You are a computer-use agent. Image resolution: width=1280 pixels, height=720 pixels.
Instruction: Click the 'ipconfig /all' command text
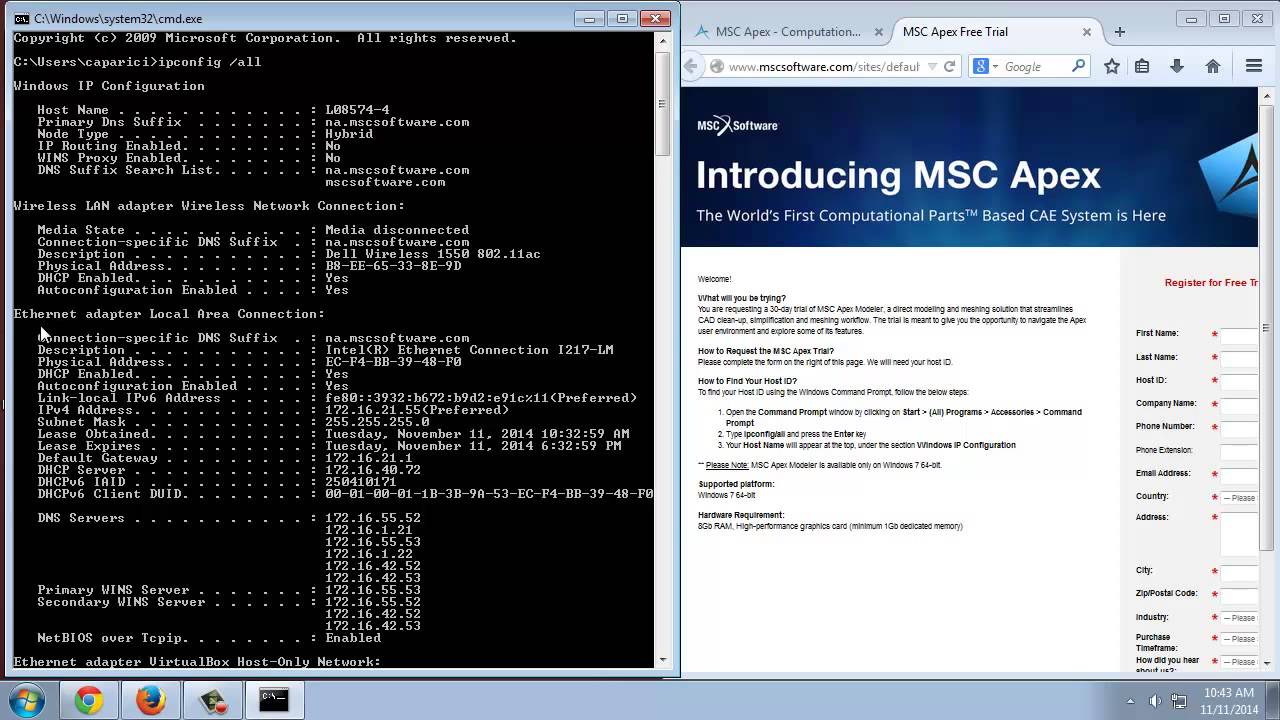coord(209,62)
